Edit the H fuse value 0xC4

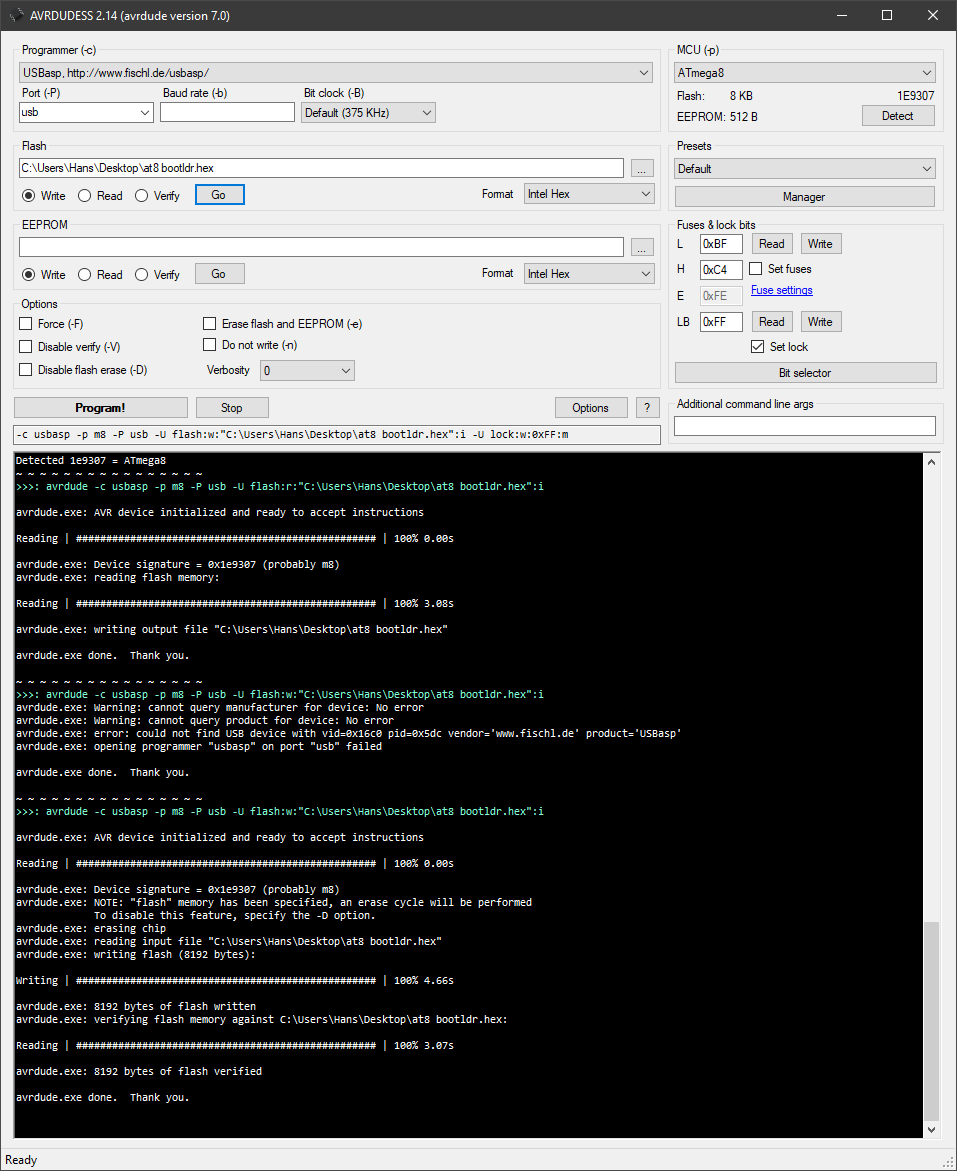pos(721,270)
